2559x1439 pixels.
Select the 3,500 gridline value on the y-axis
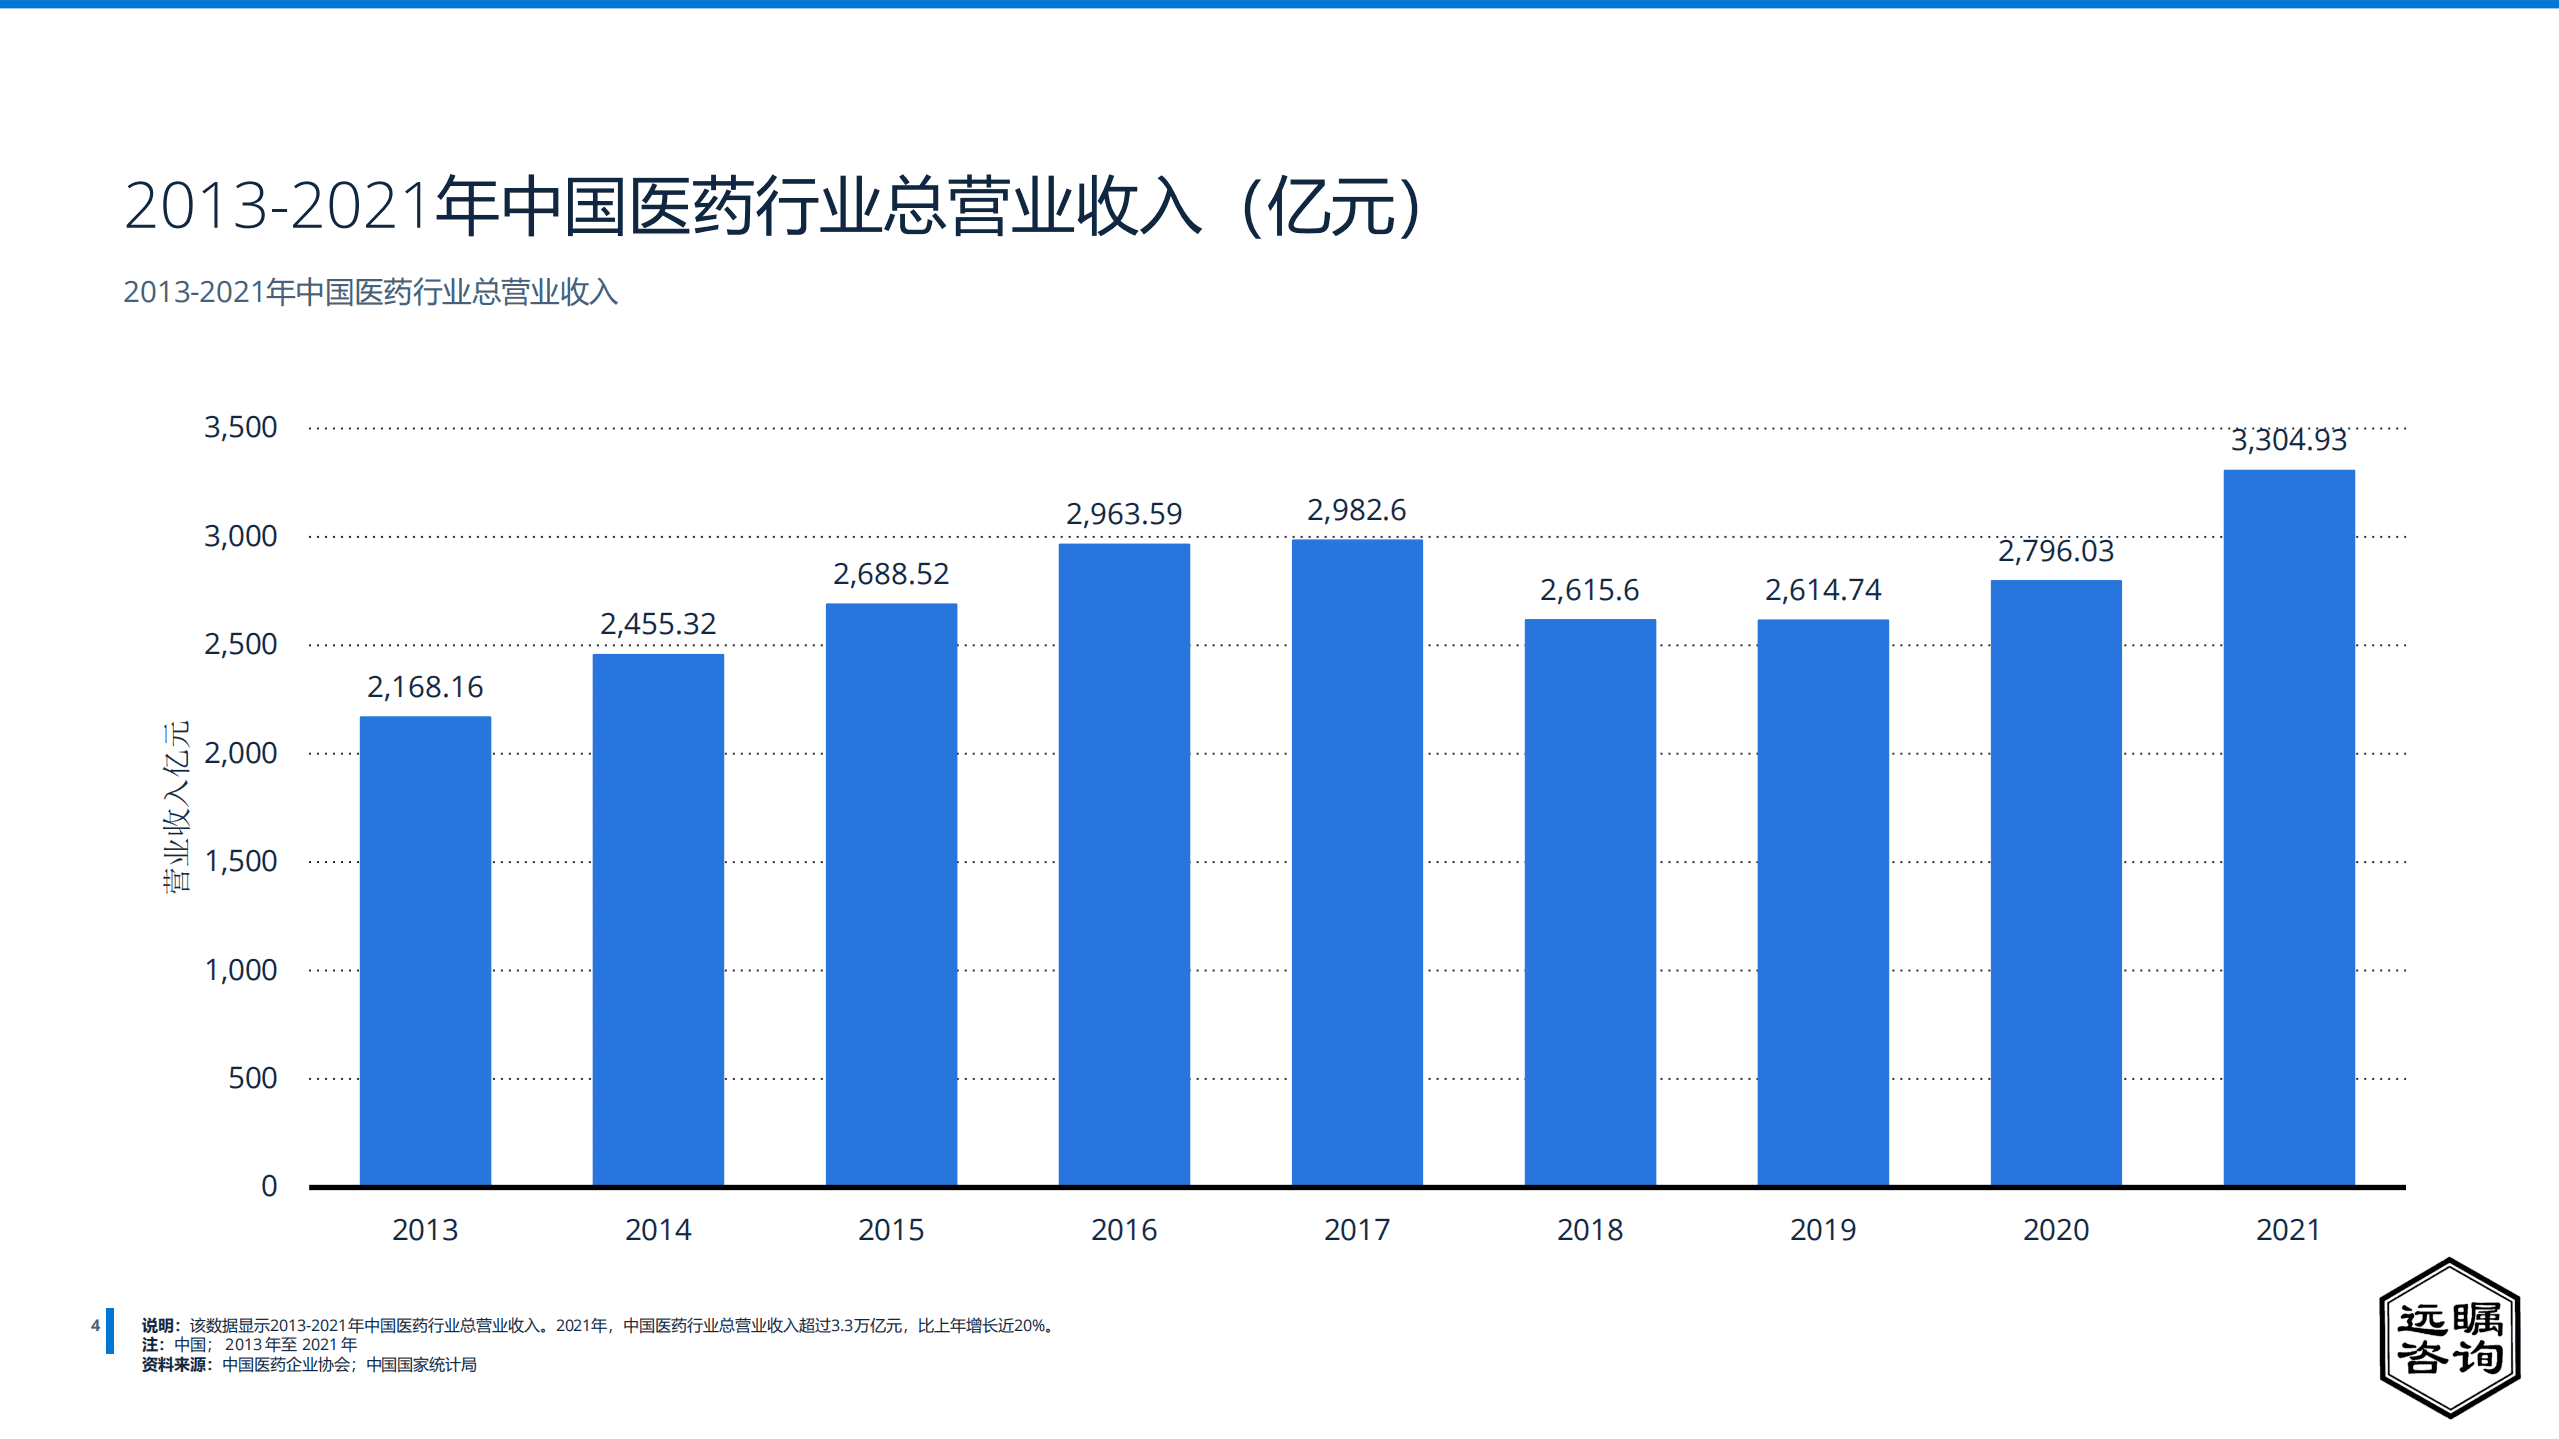[243, 427]
